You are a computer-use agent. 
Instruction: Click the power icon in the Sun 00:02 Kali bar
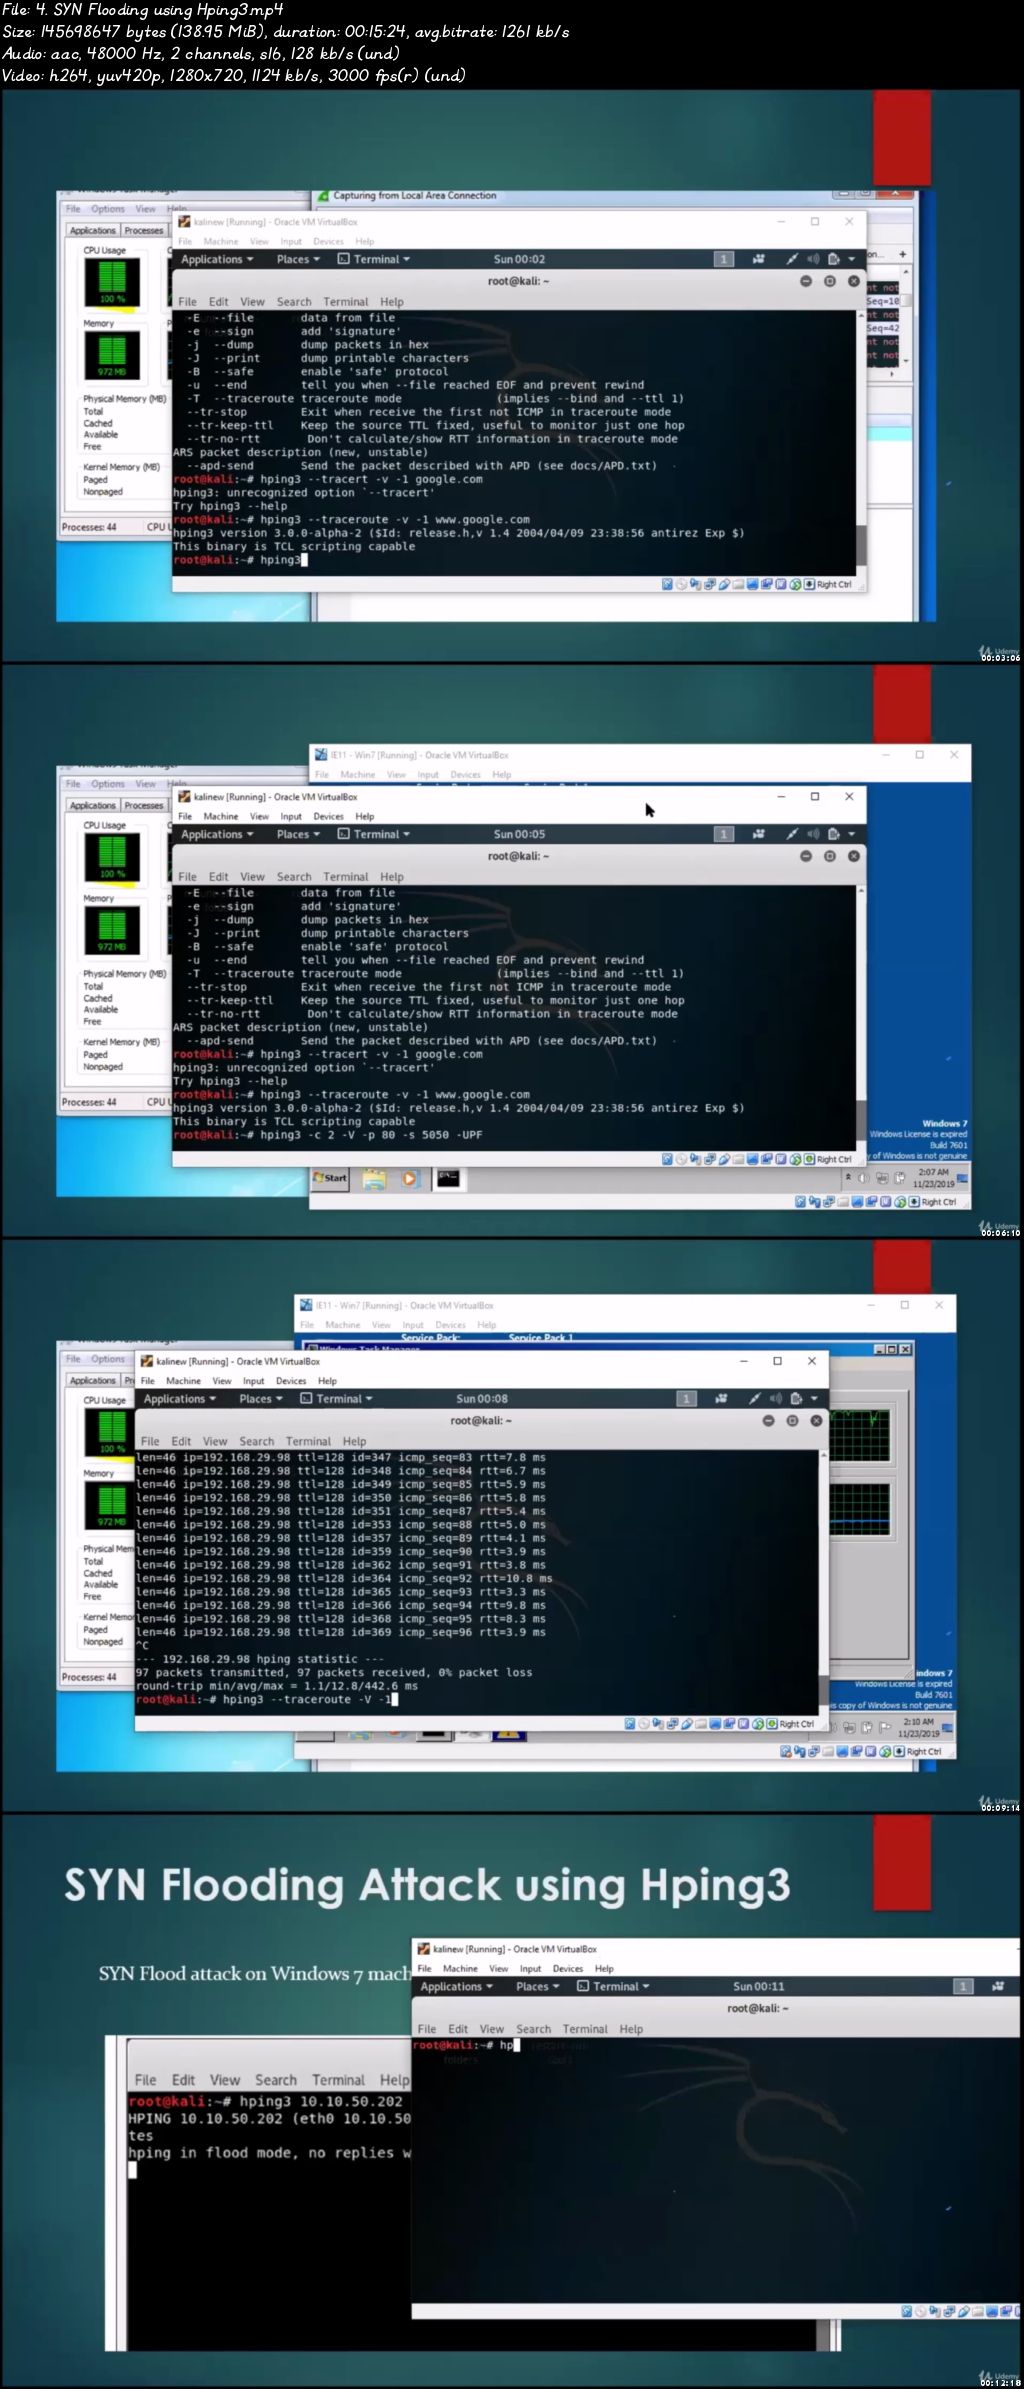(833, 259)
